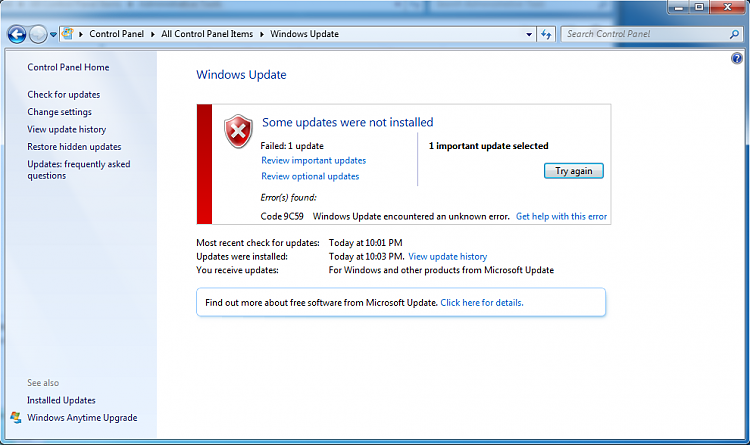Image resolution: width=750 pixels, height=445 pixels.
Task: Click the Windows Update page title
Action: (x=241, y=75)
